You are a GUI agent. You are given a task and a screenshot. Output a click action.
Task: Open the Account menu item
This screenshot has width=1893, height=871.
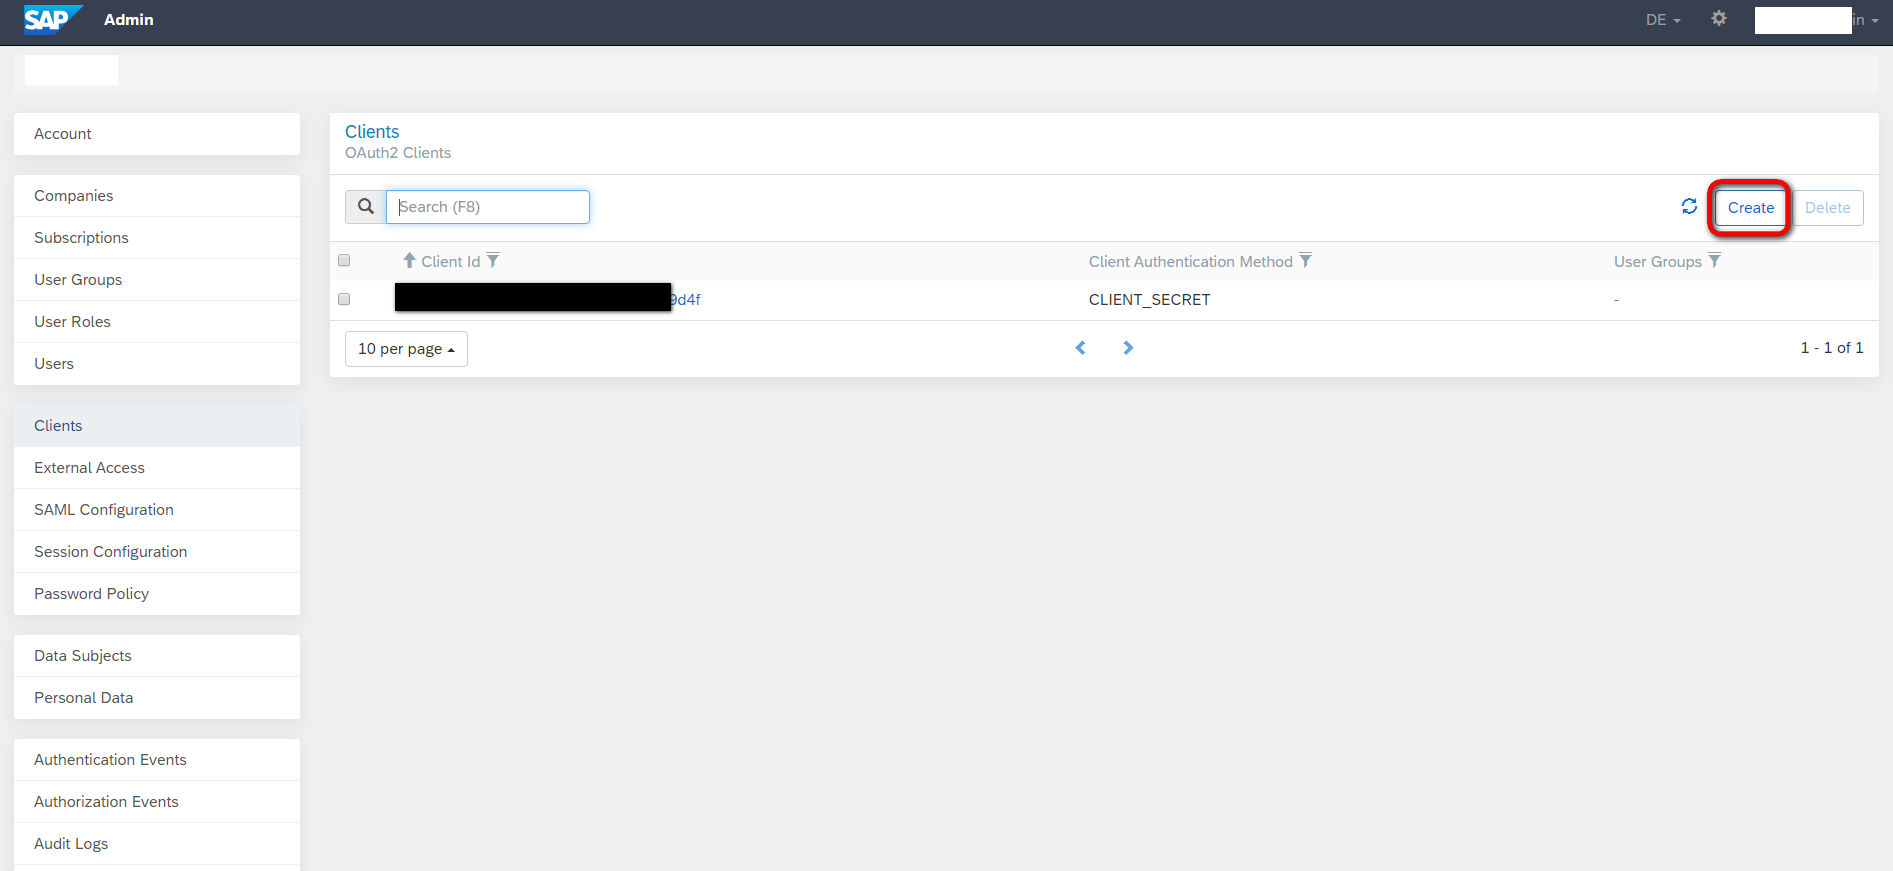click(x=157, y=134)
